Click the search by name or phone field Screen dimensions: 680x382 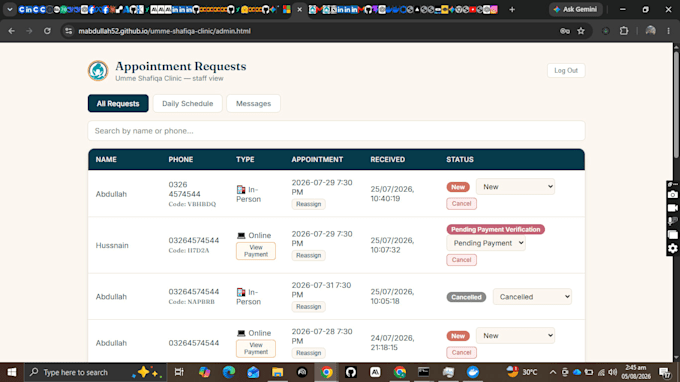point(336,131)
